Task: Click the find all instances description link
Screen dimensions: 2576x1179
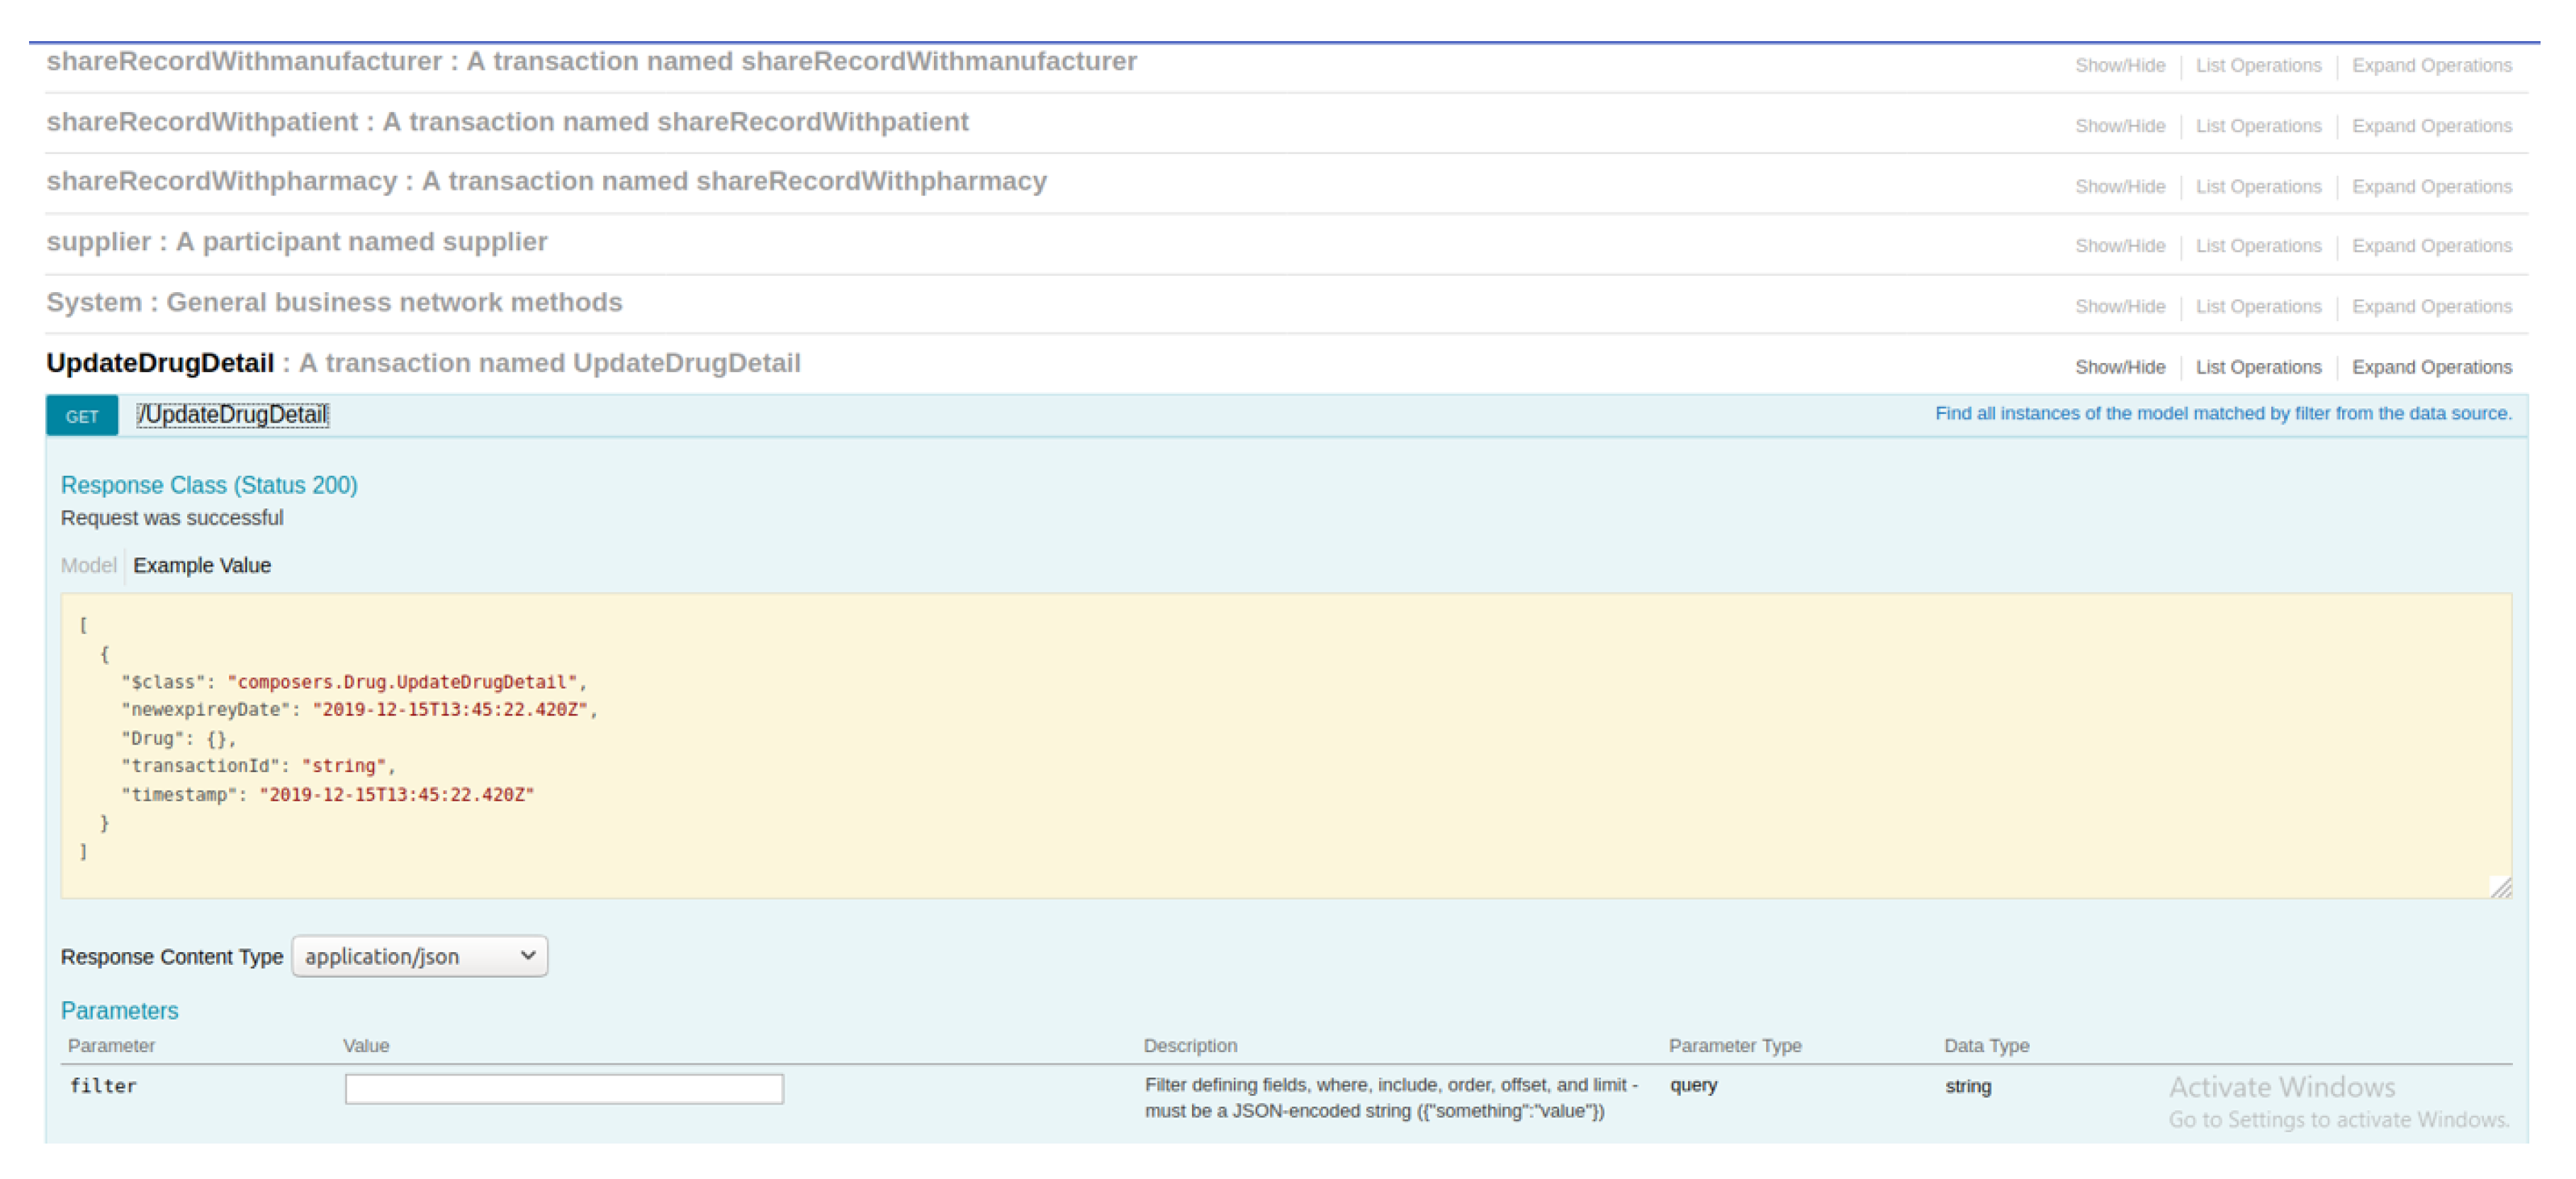Action: [2222, 413]
